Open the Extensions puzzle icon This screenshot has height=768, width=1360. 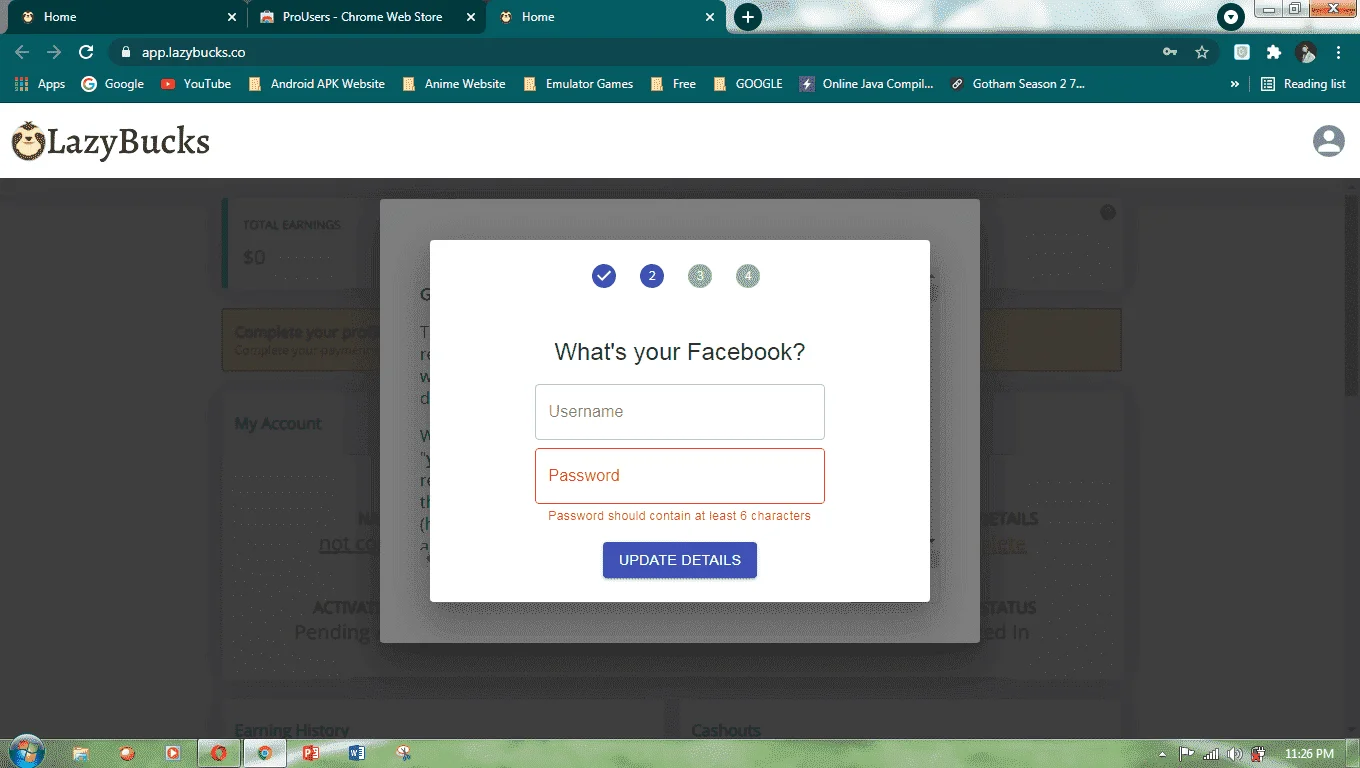coord(1273,52)
